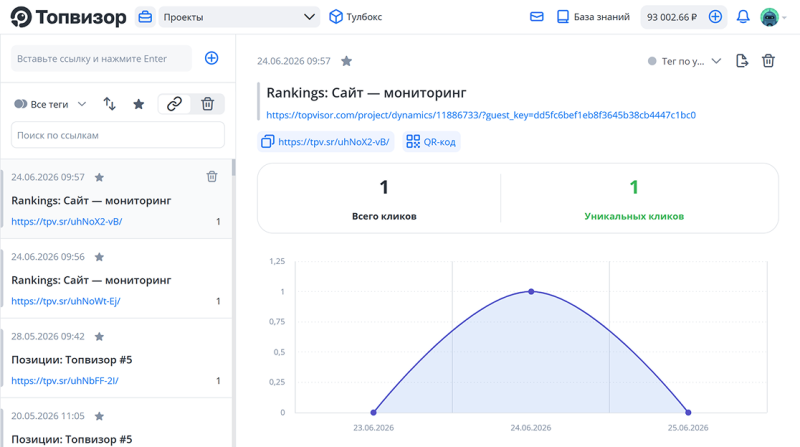
Task: Click the balance top-up plus icon
Action: (715, 17)
